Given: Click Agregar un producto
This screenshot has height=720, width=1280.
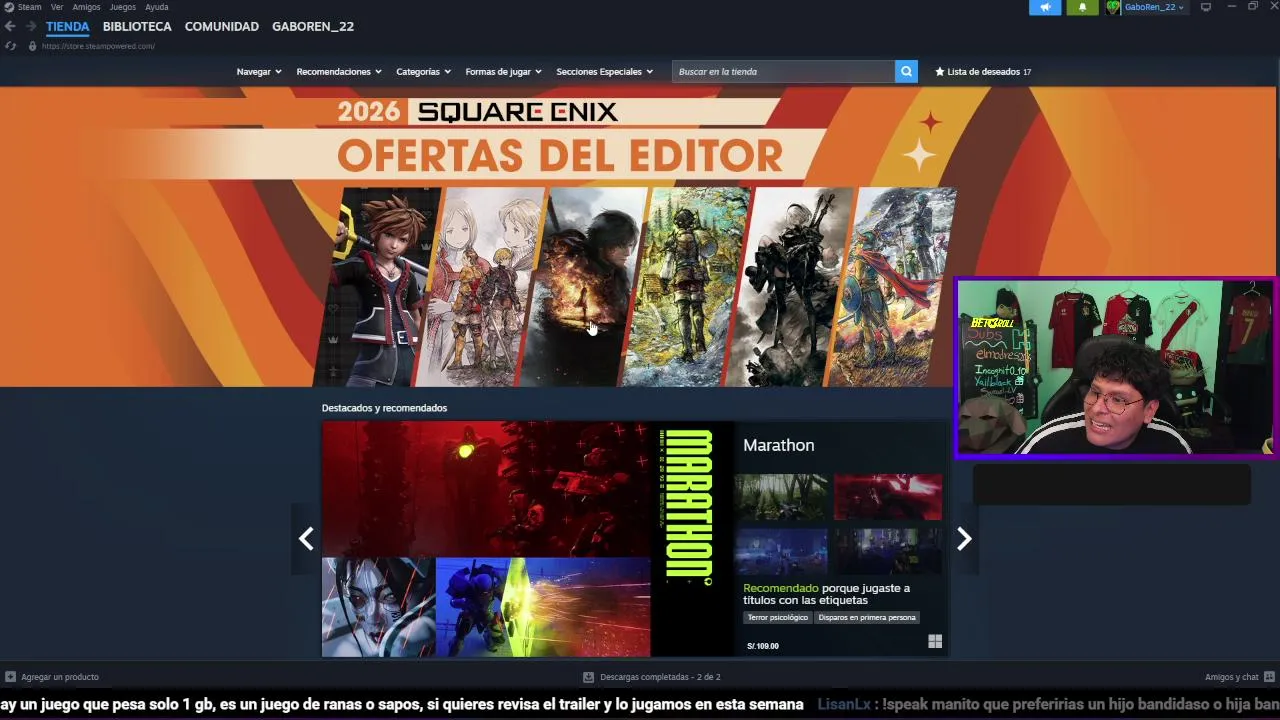Looking at the screenshot, I should coord(60,677).
